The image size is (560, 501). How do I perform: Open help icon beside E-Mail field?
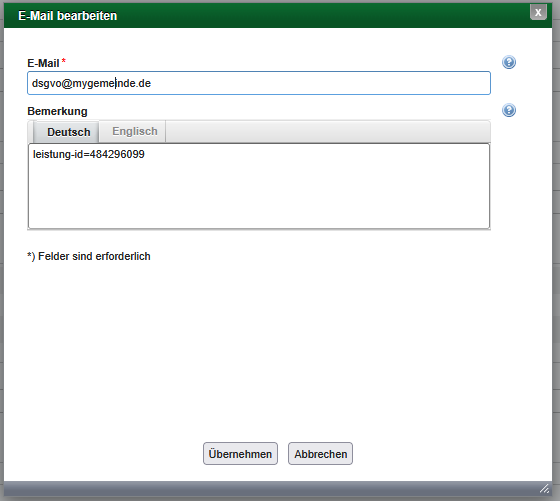509,62
